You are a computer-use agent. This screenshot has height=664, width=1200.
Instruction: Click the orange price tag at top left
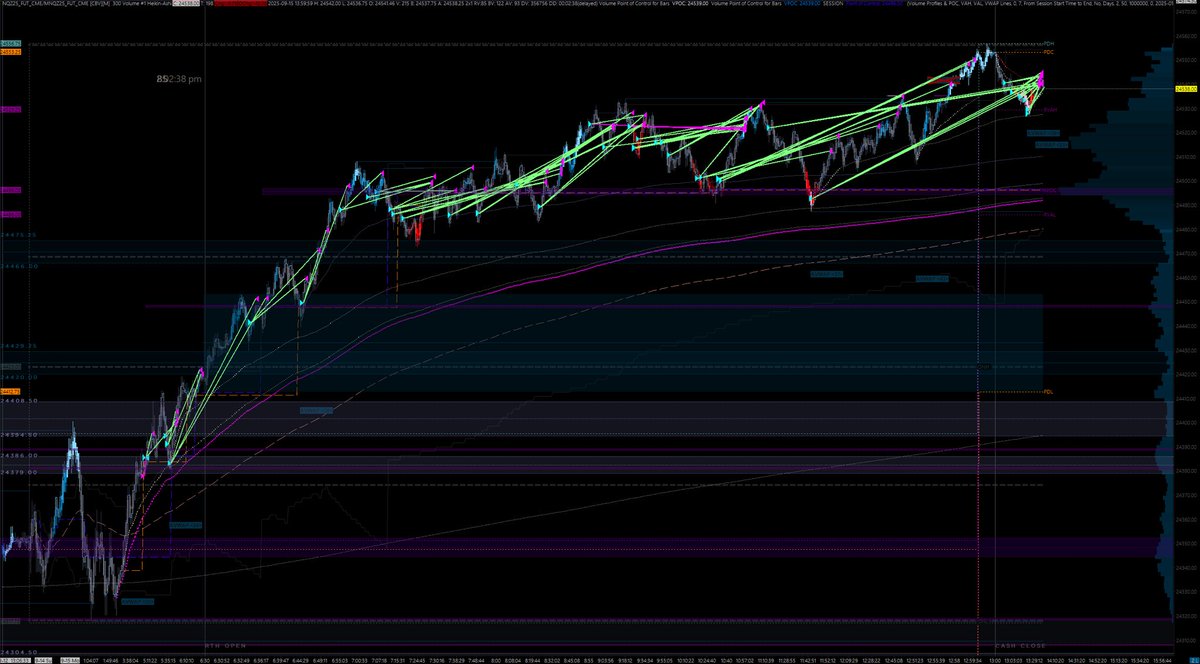[x=11, y=52]
